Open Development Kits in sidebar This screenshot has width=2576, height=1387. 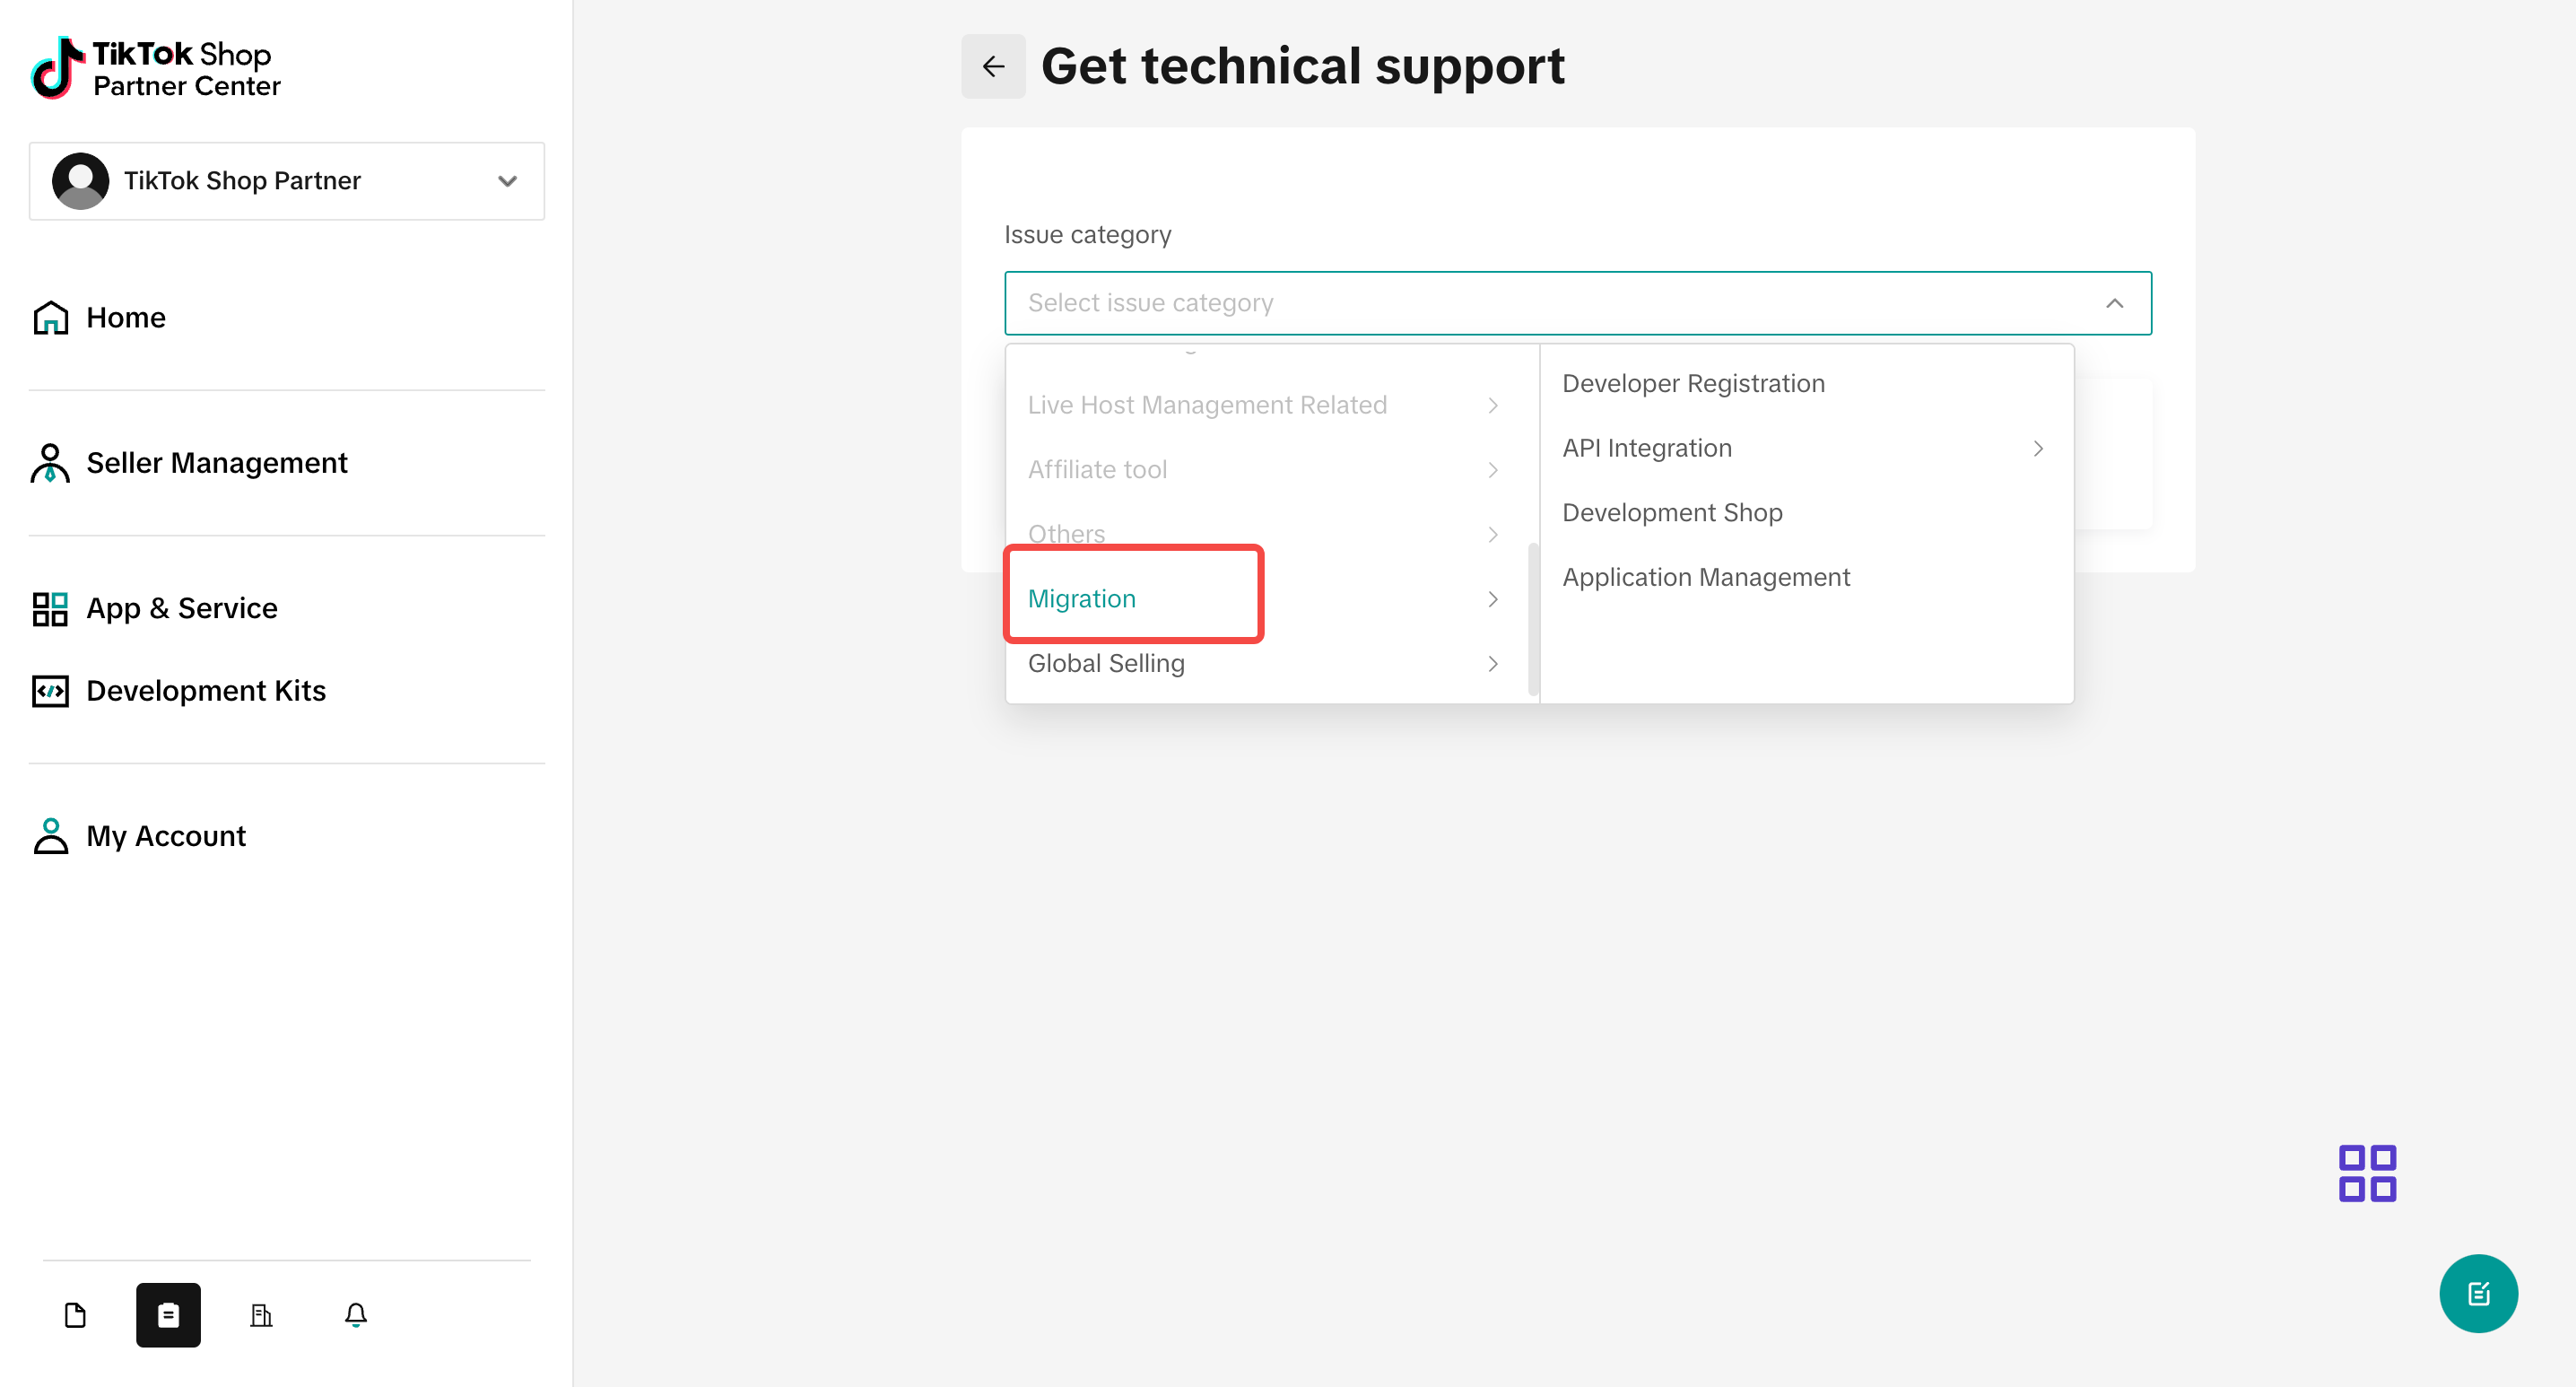tap(205, 690)
